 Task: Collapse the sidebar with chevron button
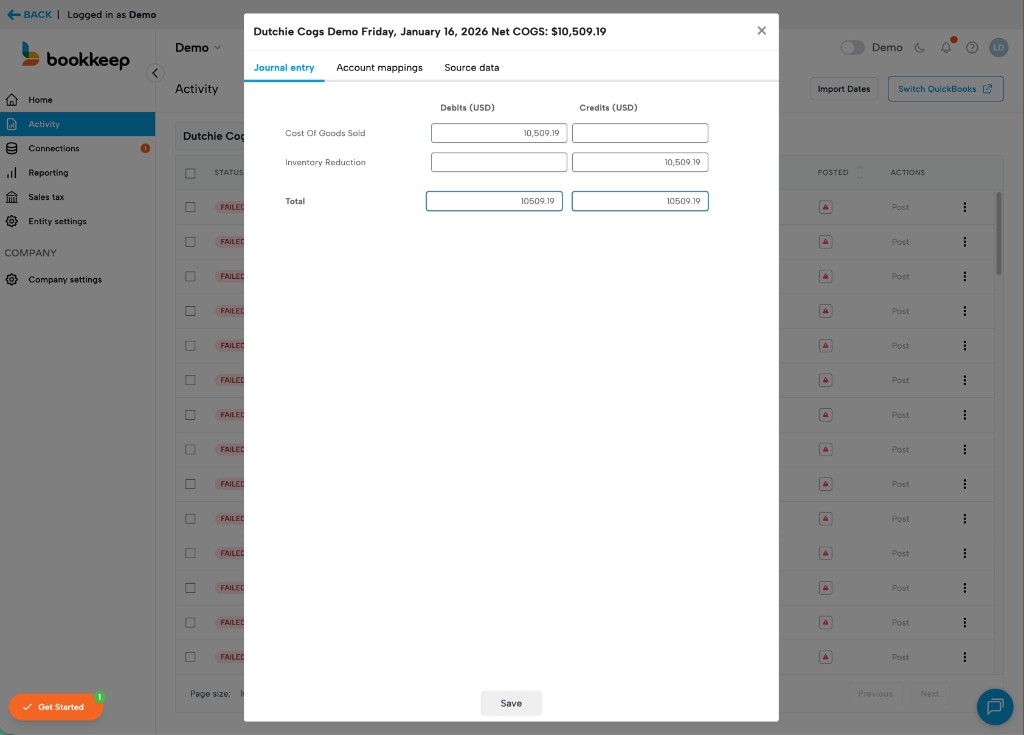(155, 73)
